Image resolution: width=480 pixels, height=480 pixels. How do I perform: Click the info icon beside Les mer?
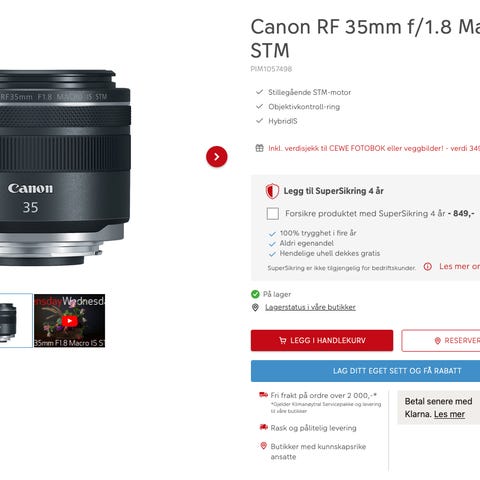pyautogui.click(x=428, y=266)
